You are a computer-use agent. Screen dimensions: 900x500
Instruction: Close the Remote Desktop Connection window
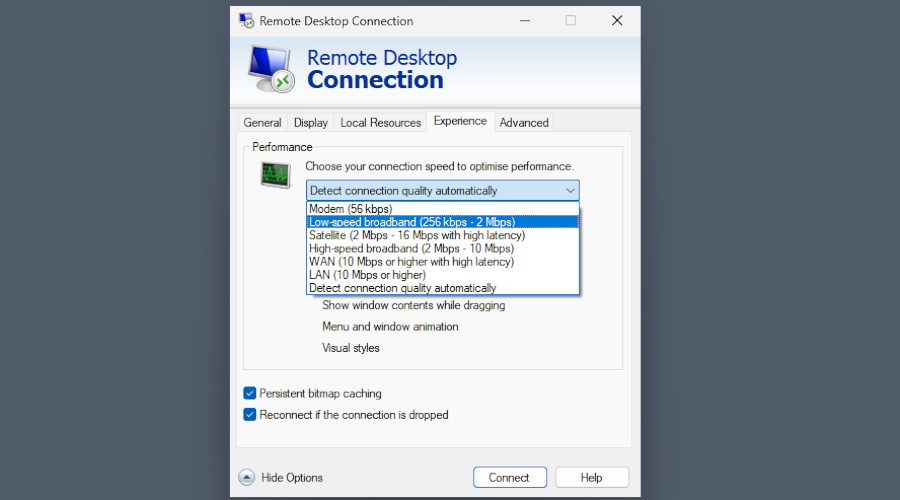[617, 21]
